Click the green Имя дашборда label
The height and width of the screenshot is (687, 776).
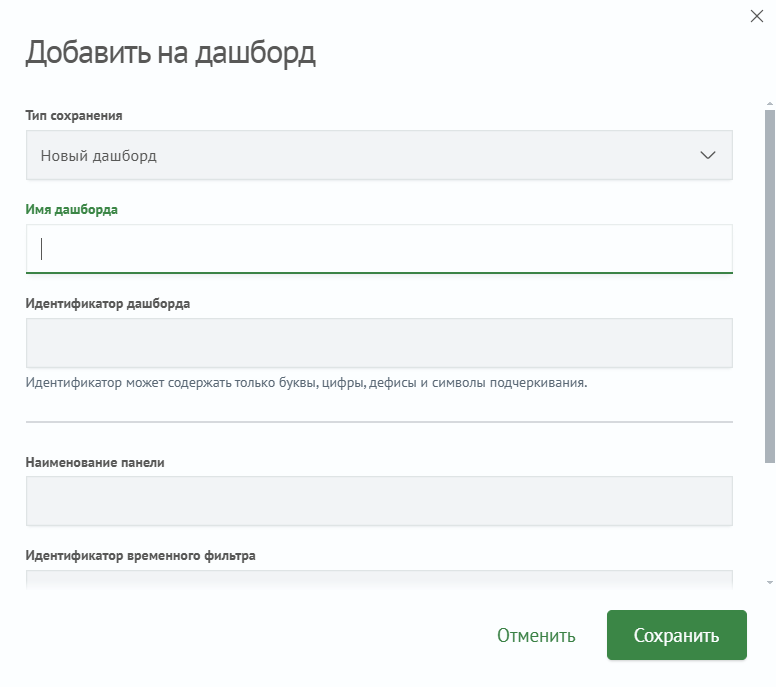point(71,209)
